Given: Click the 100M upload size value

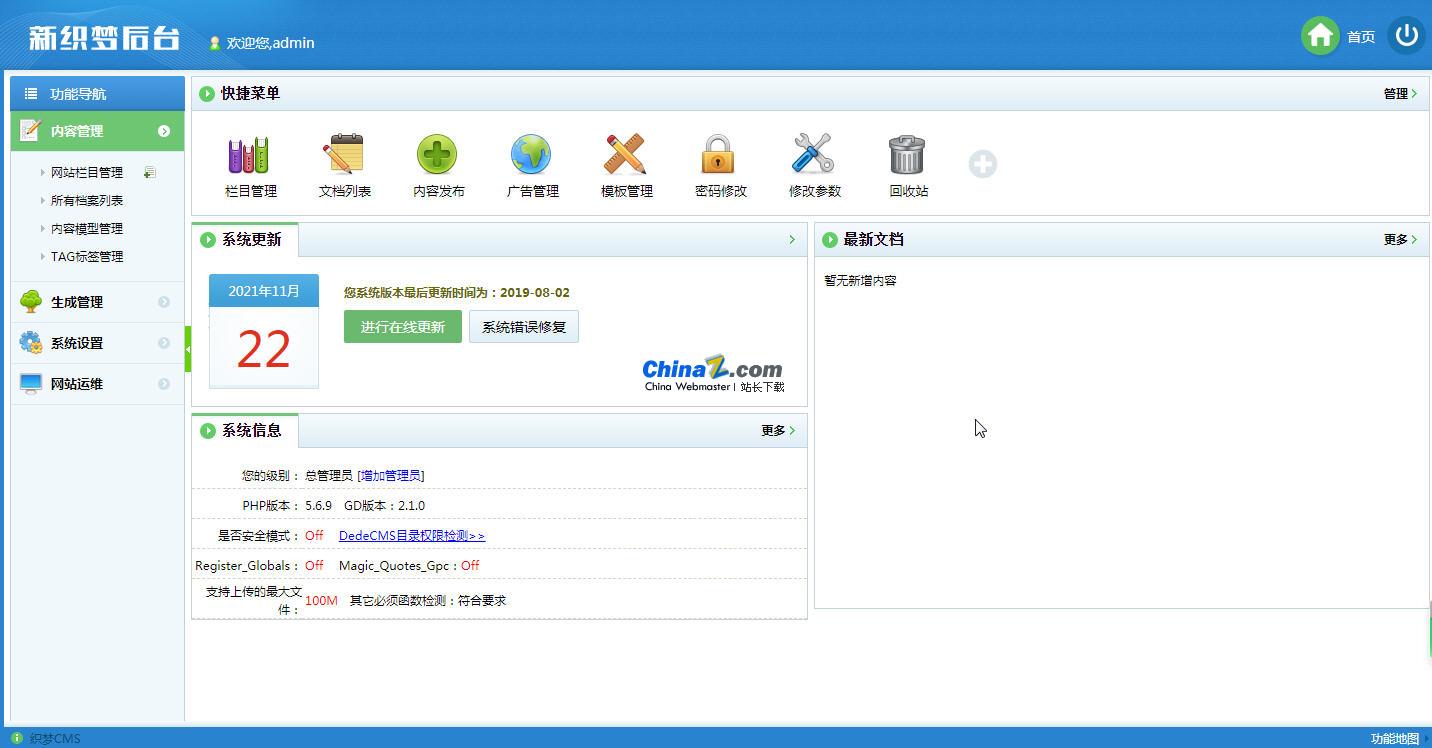Looking at the screenshot, I should (x=321, y=600).
